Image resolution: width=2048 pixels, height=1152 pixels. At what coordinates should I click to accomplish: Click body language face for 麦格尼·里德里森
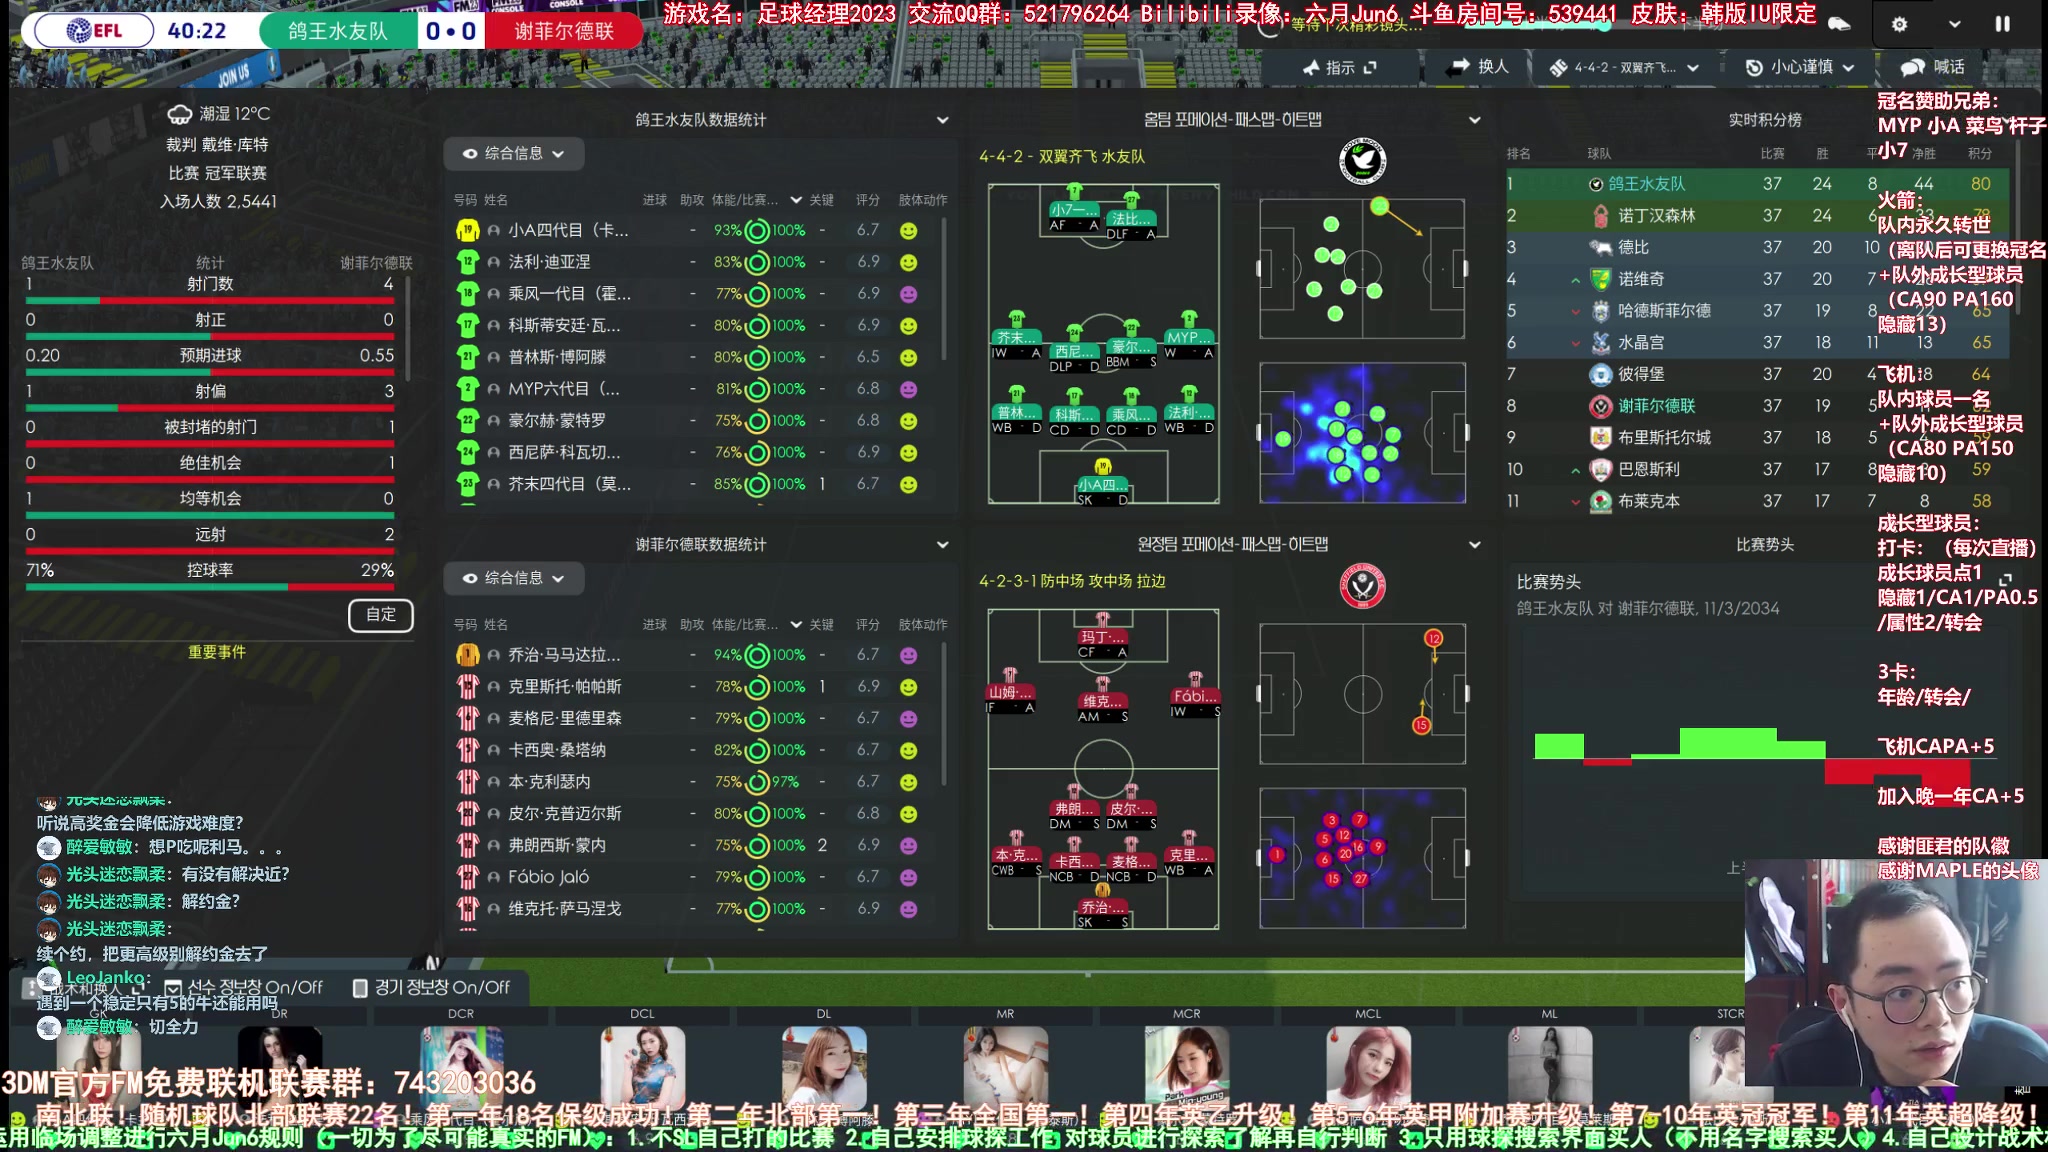[908, 719]
